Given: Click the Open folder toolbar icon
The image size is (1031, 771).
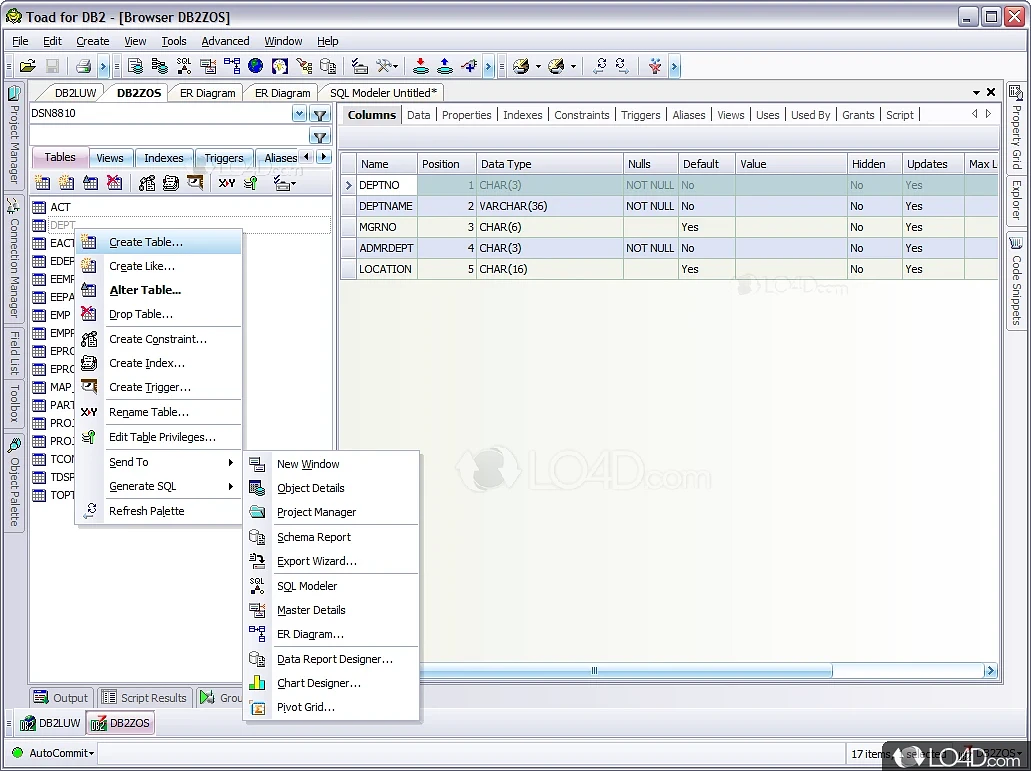Looking at the screenshot, I should click(28, 67).
